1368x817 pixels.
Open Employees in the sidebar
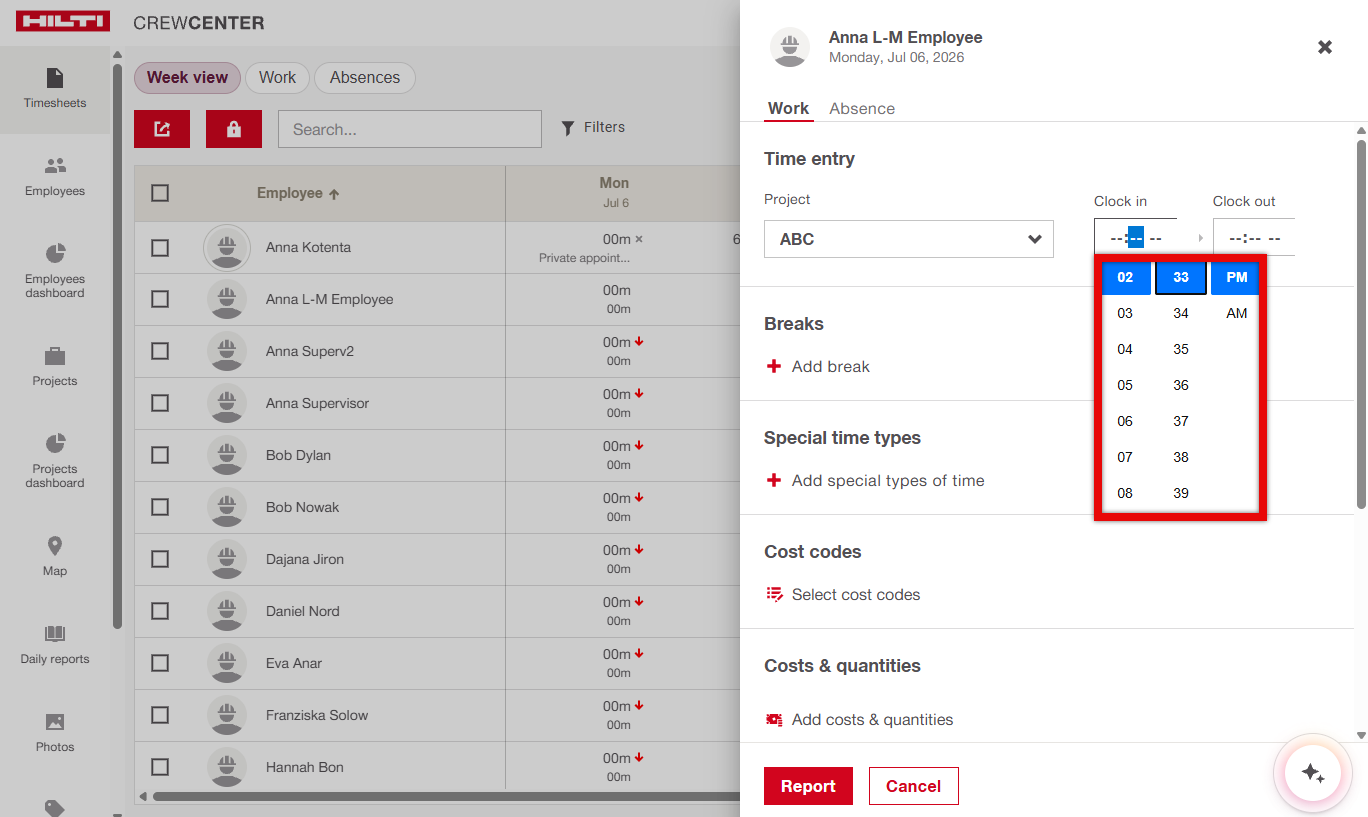click(55, 177)
